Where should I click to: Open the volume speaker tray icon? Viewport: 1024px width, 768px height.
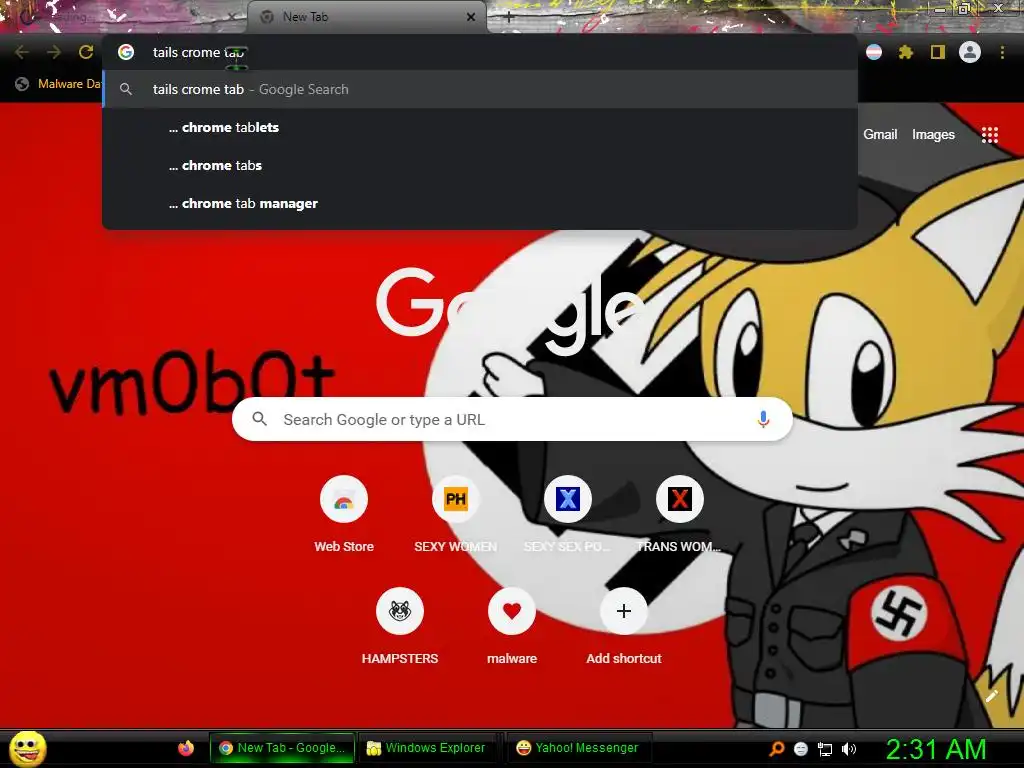849,749
